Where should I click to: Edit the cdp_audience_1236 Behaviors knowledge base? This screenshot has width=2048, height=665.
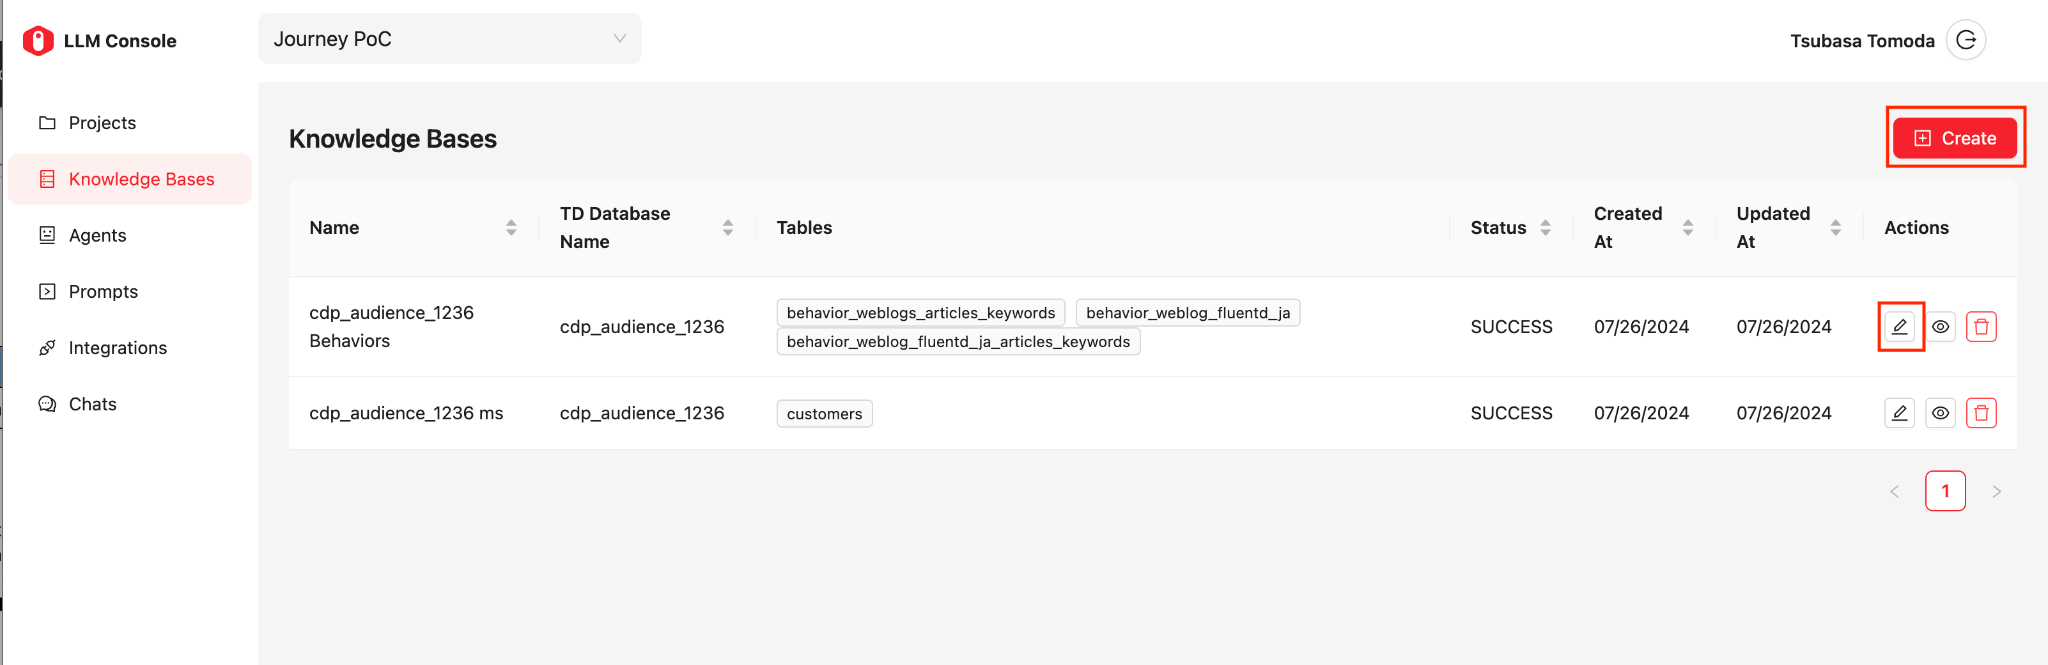pyautogui.click(x=1899, y=327)
